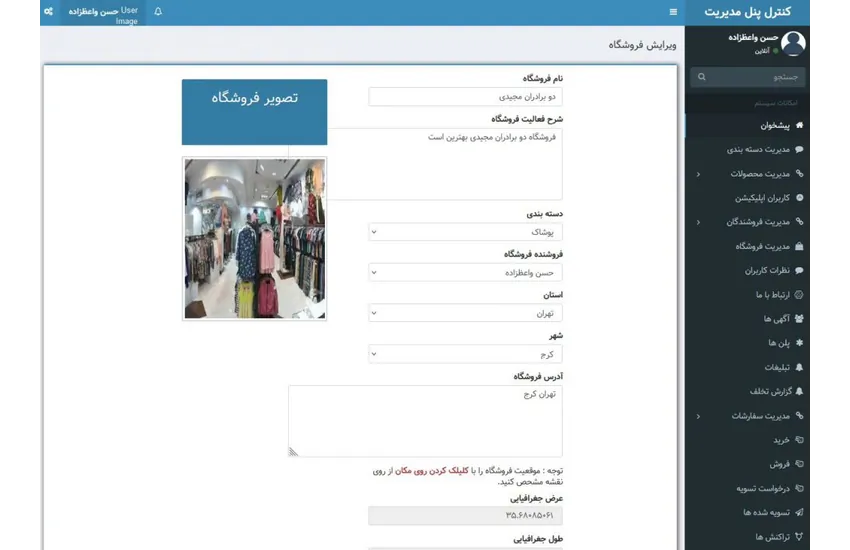Click the home icon next to پیشخوان
The image size is (850, 550).
[x=799, y=125]
